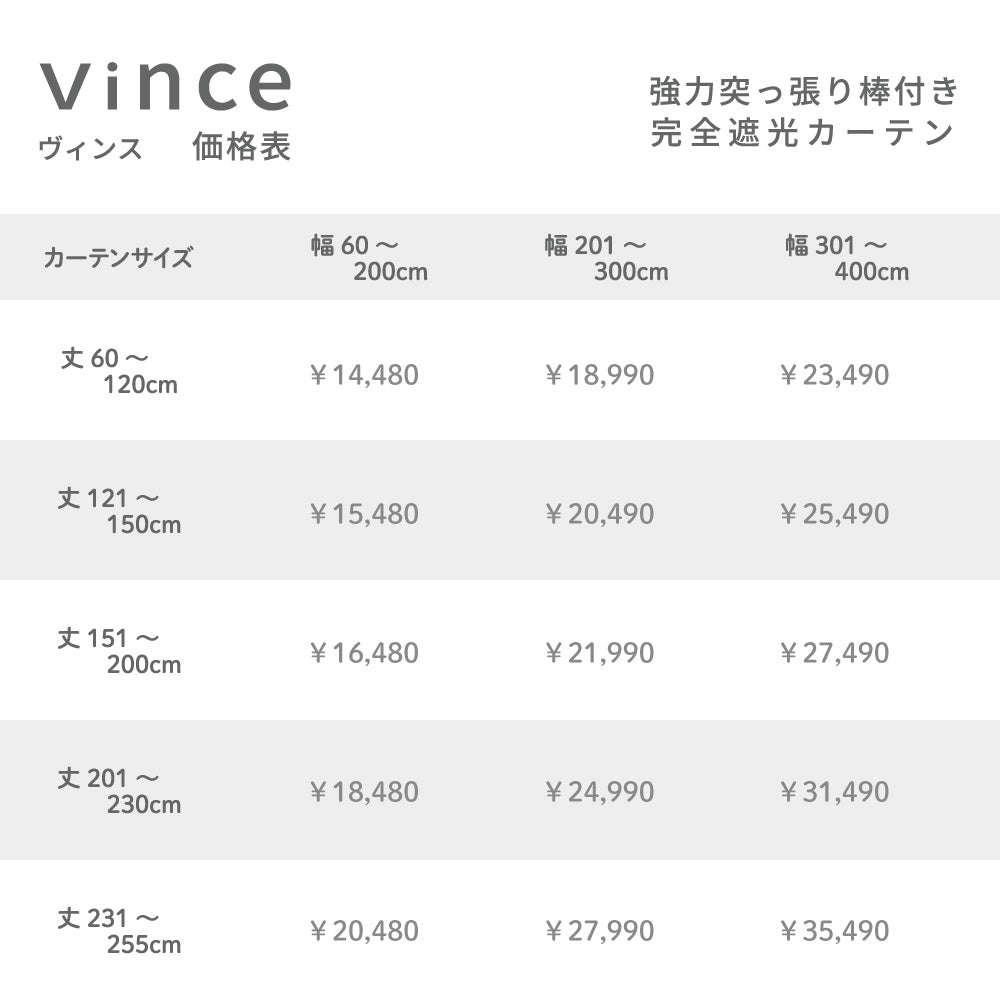
Task: Select the ¥25,490 price
Action: pos(834,514)
